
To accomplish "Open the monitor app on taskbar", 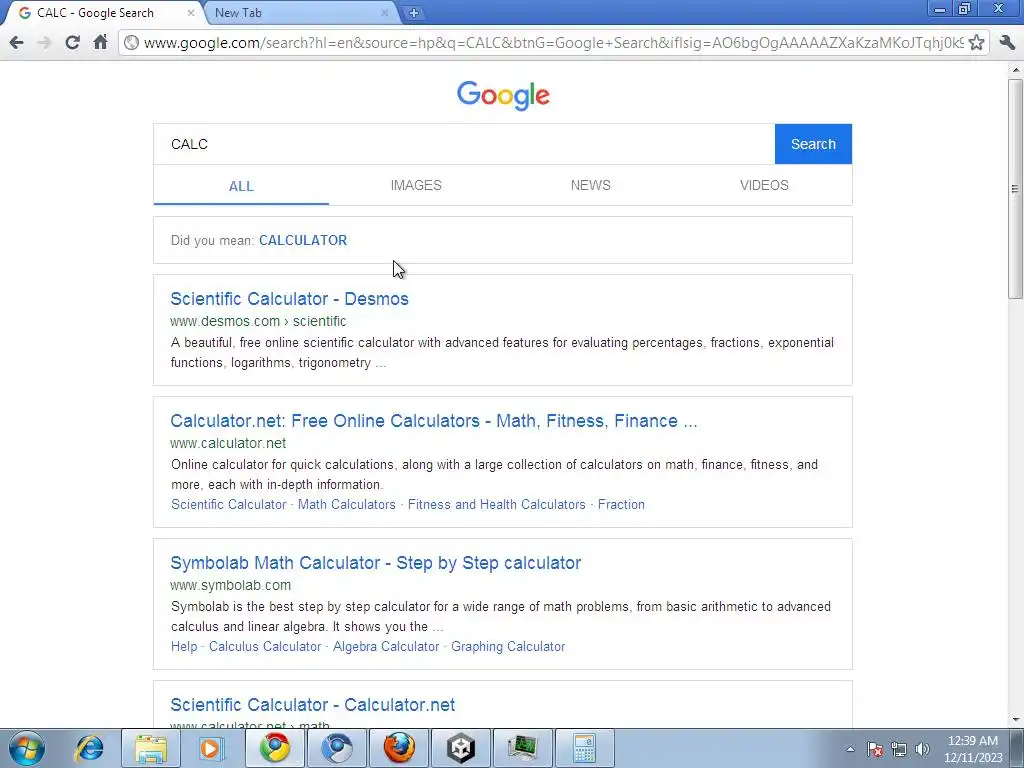I will [x=522, y=748].
